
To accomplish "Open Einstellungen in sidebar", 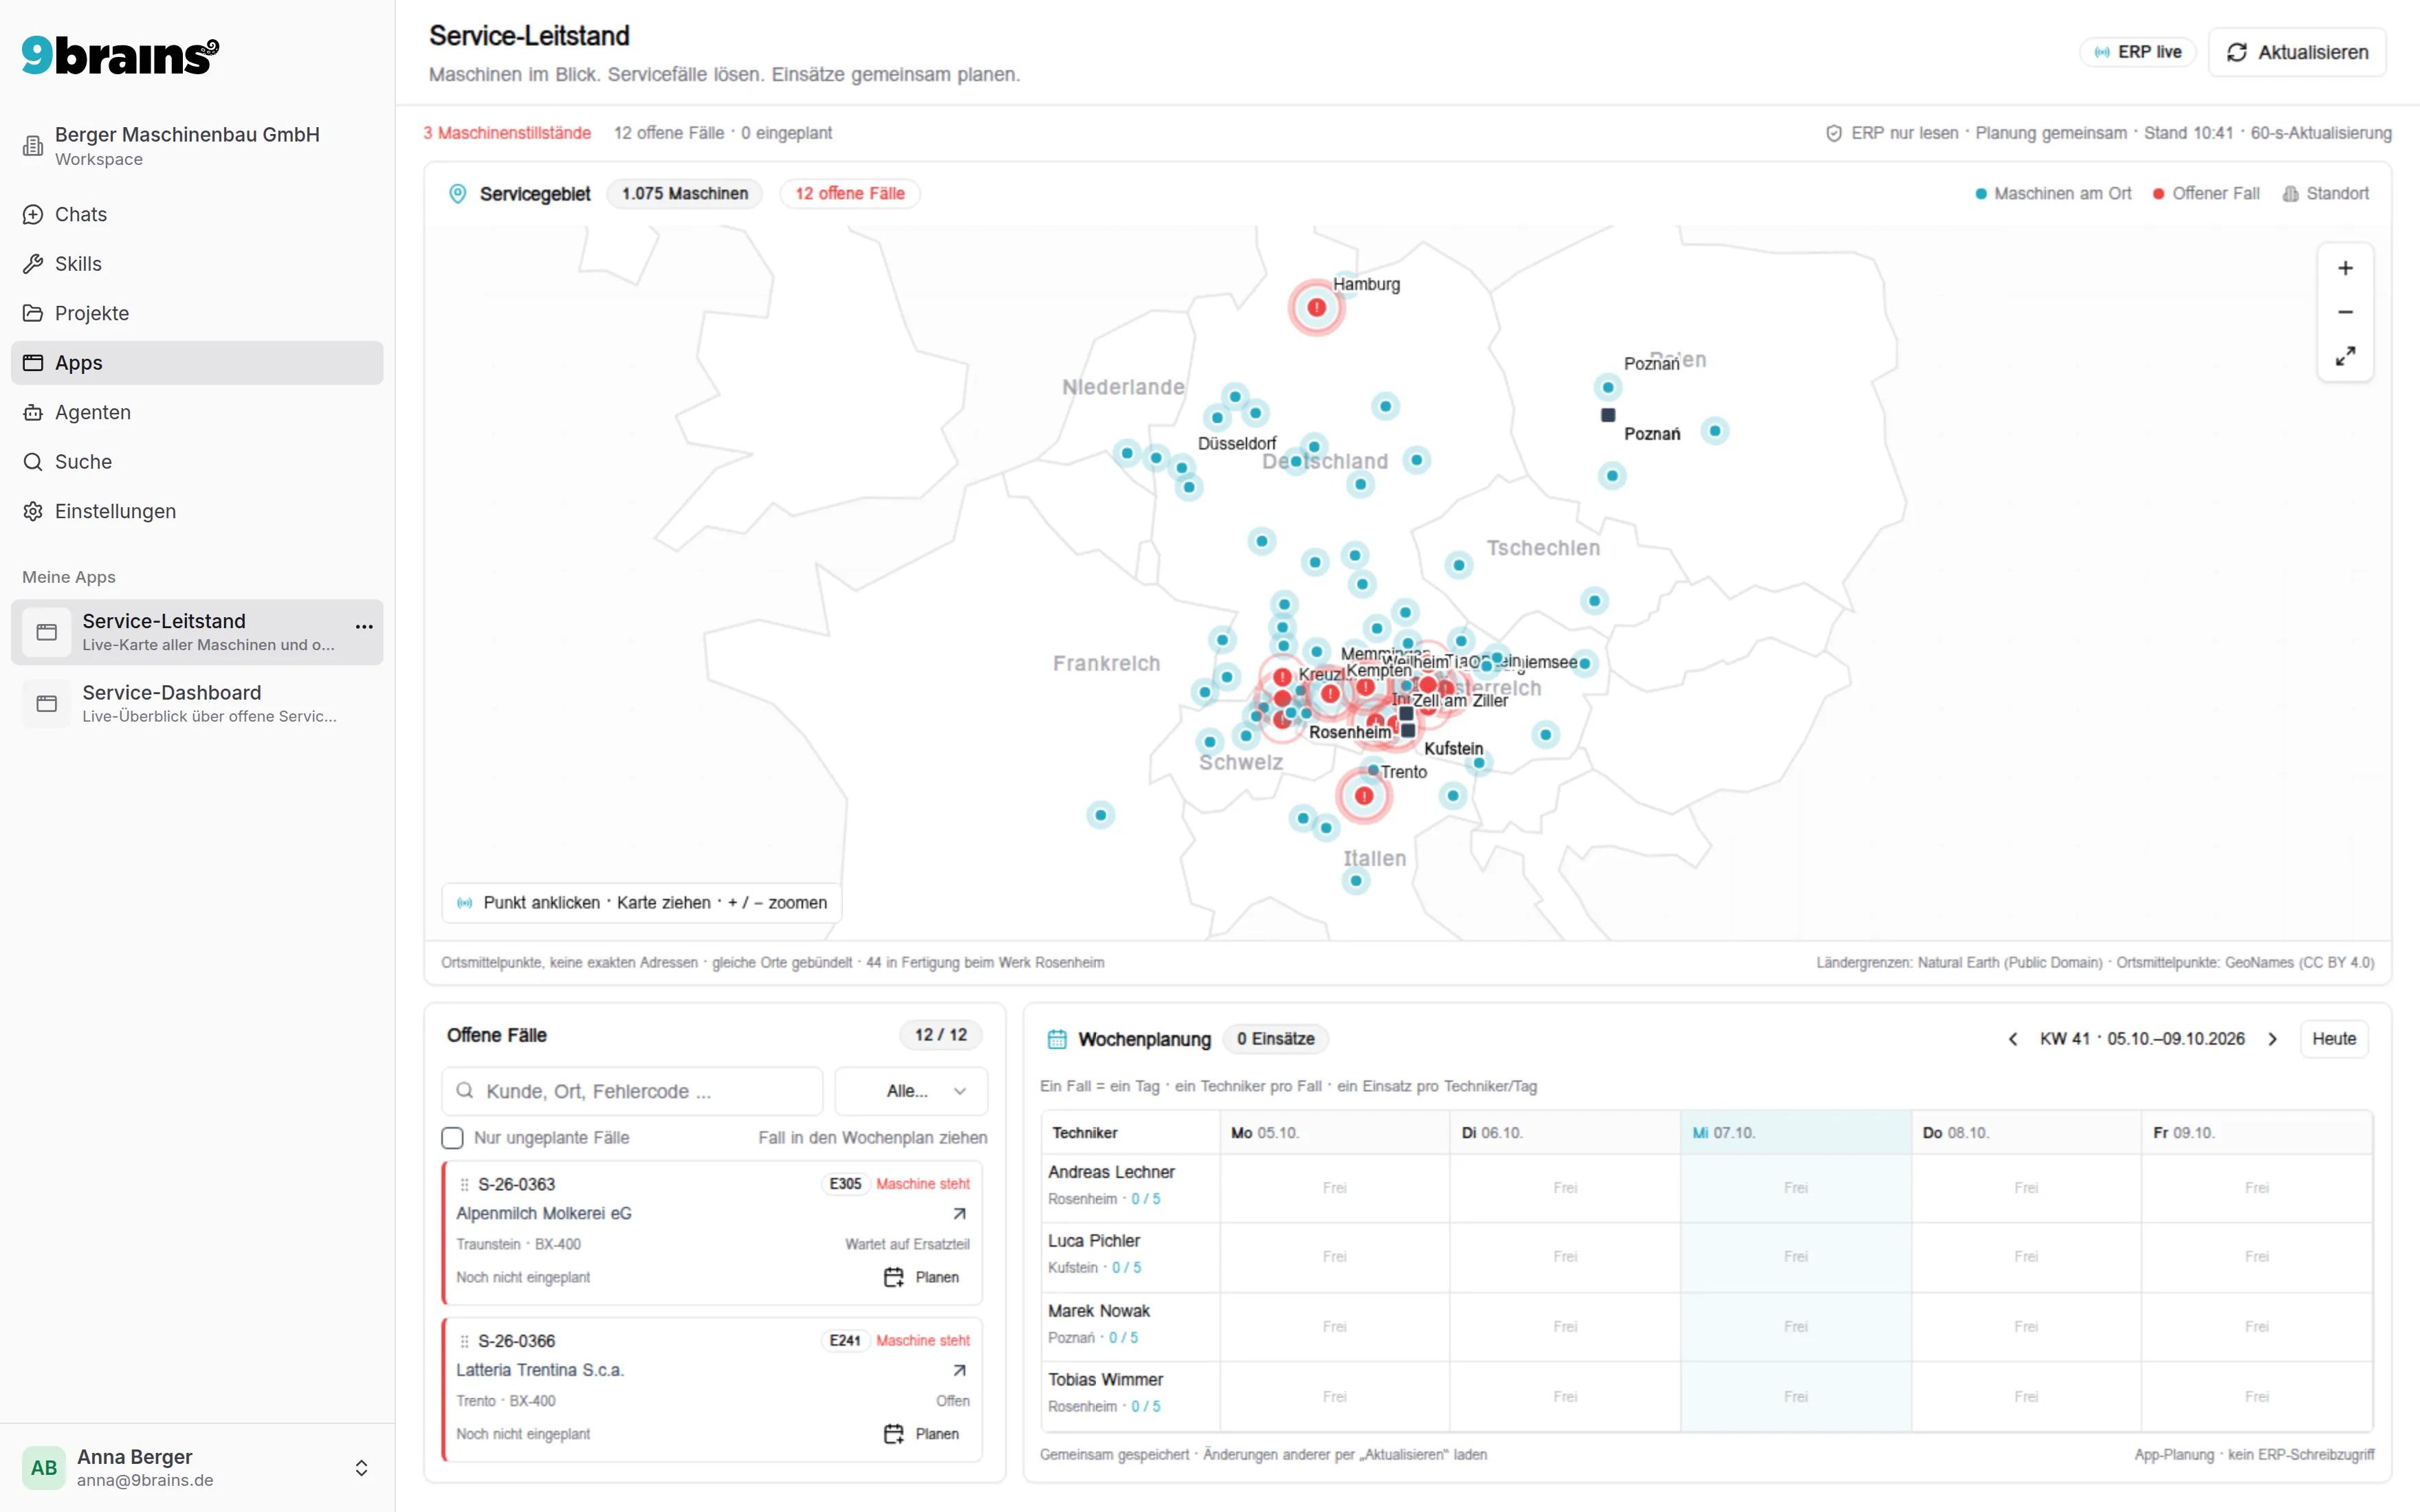I will tap(197, 511).
